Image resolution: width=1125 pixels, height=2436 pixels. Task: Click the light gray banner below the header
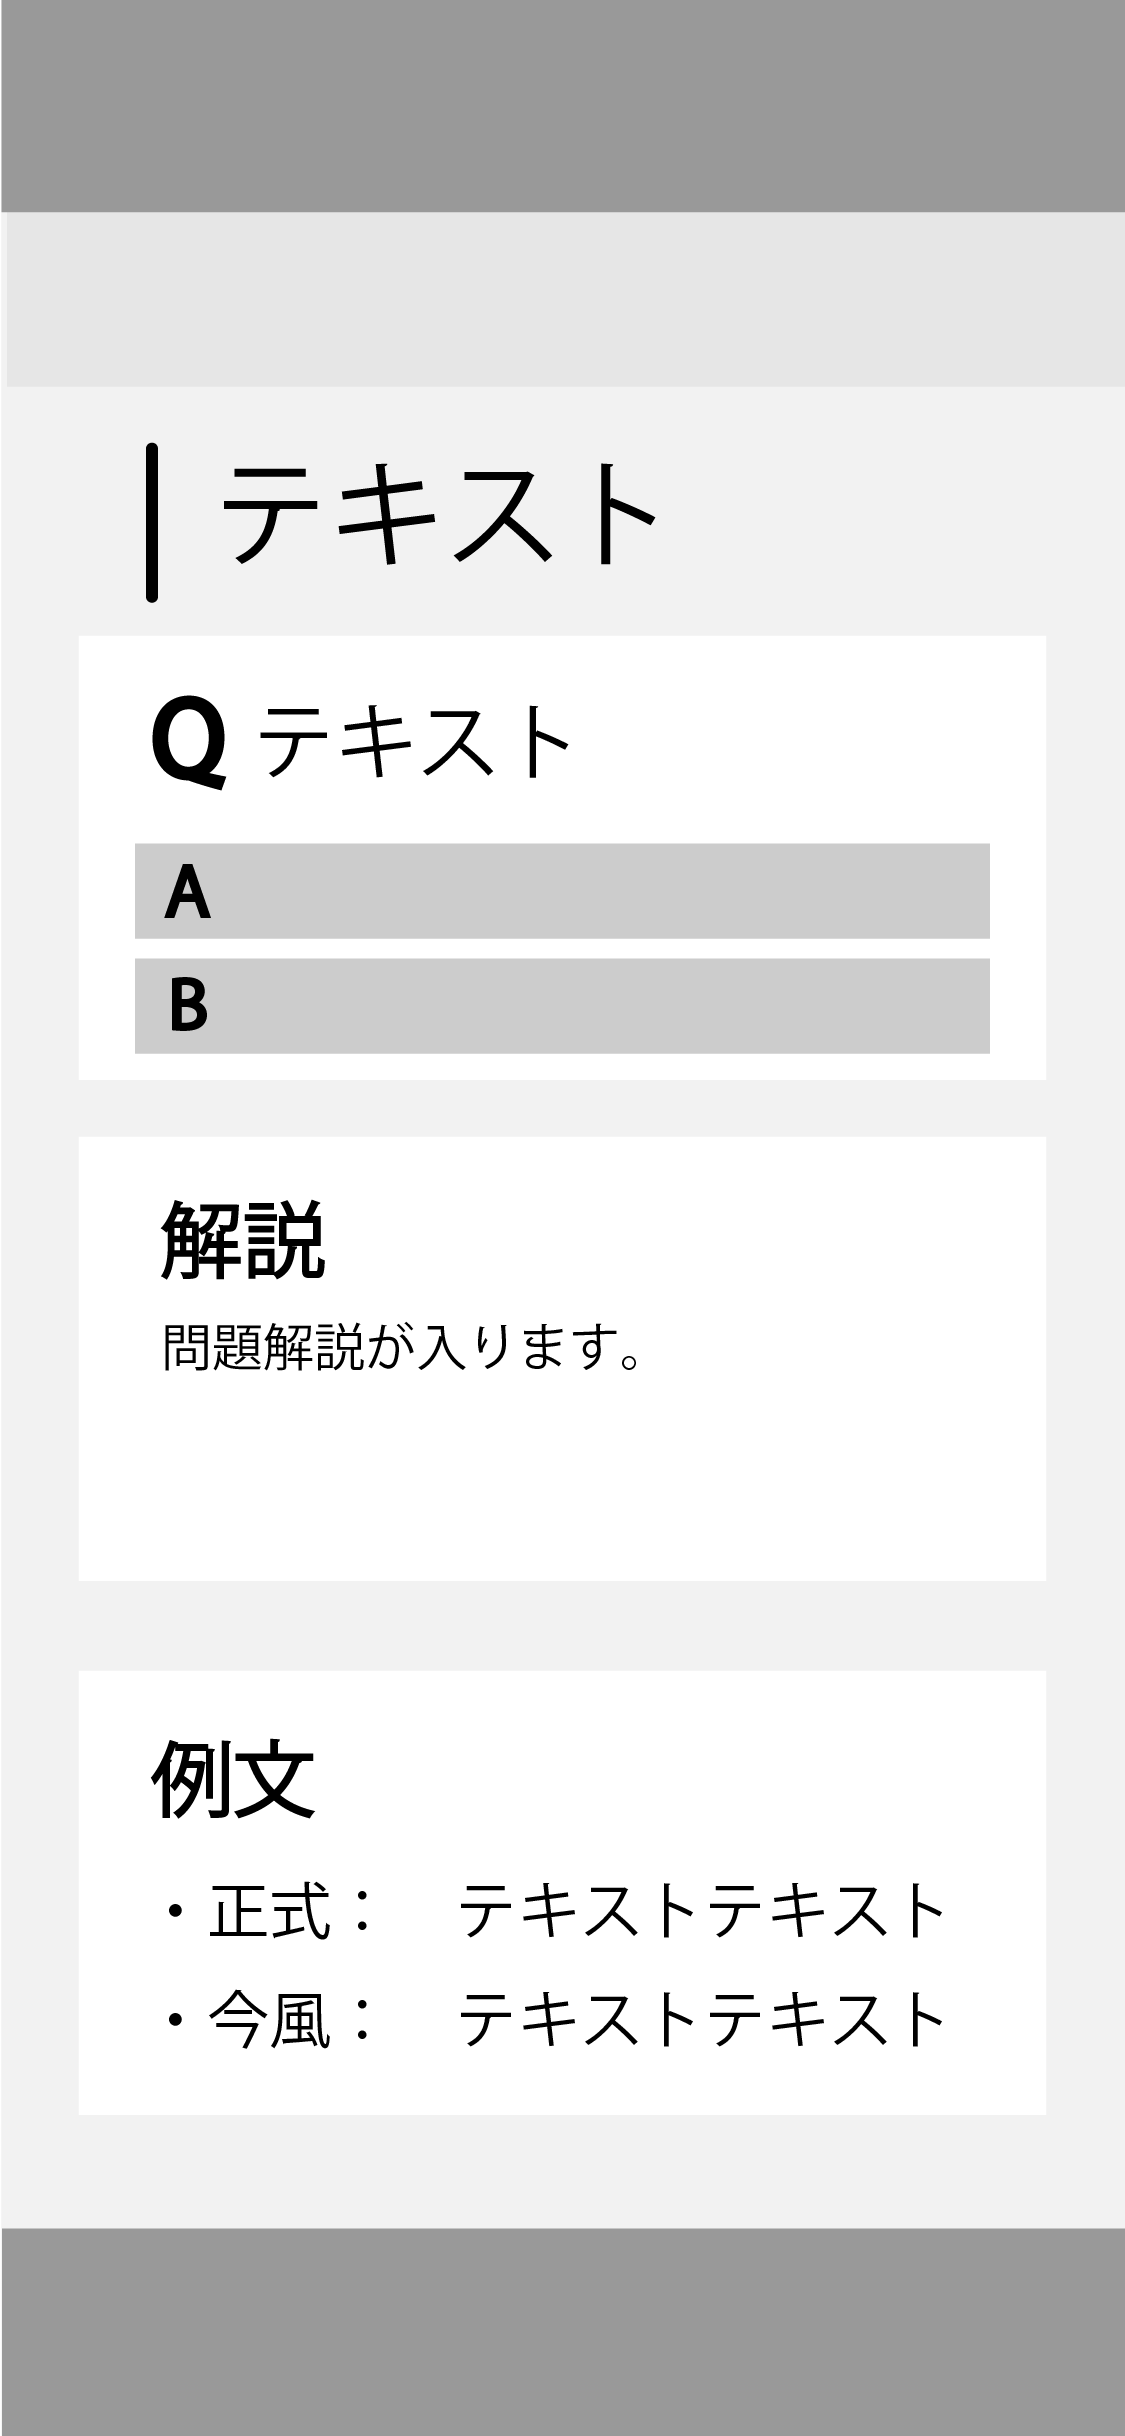click(x=562, y=299)
